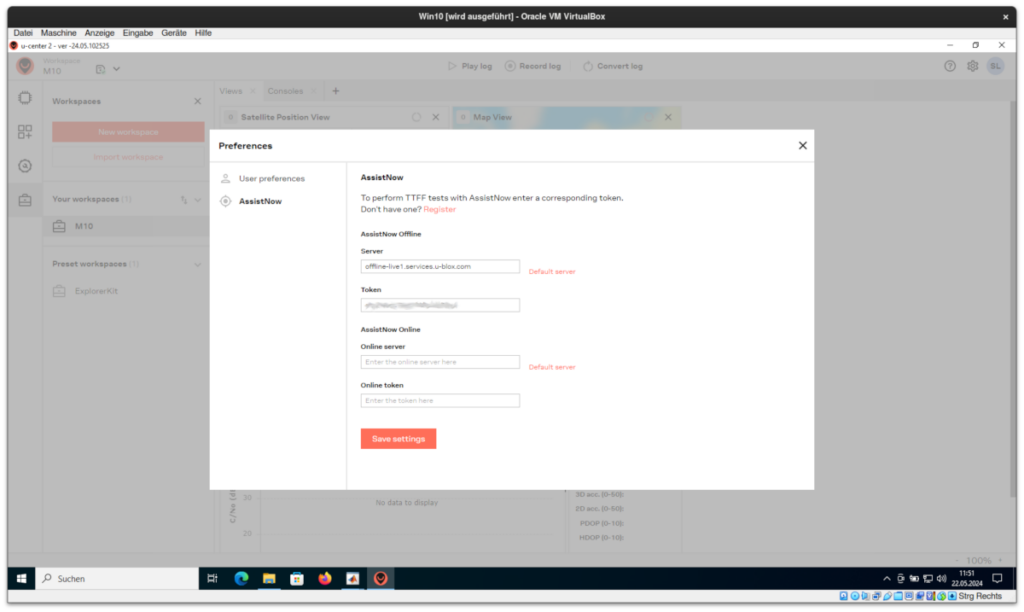Open the Anzeige menu
The height and width of the screenshot is (612, 1024).
point(99,33)
